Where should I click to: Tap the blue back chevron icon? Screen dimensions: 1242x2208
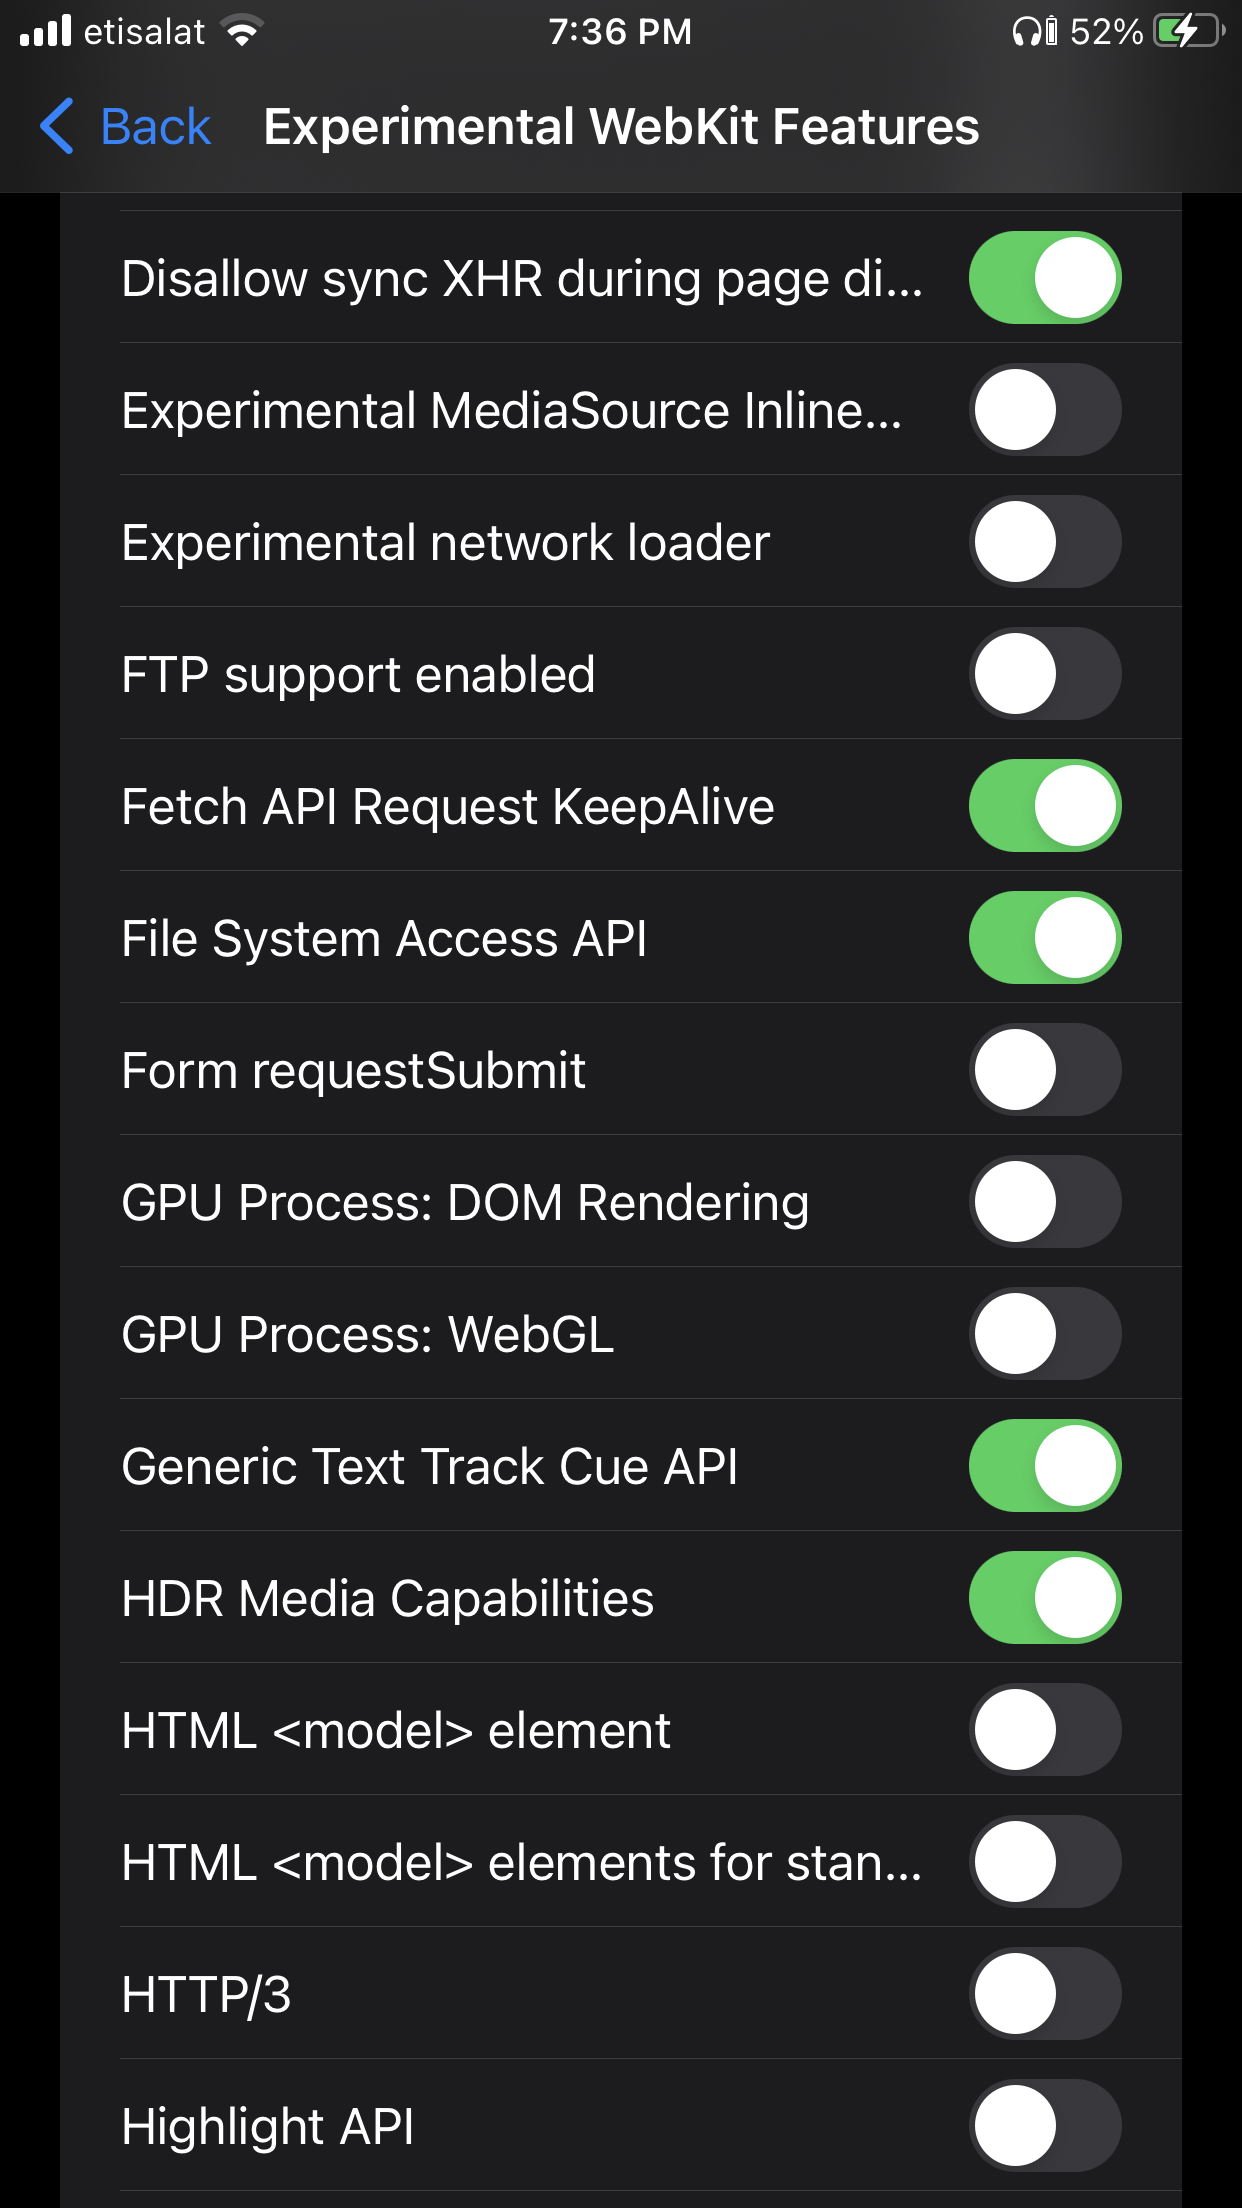tap(57, 127)
